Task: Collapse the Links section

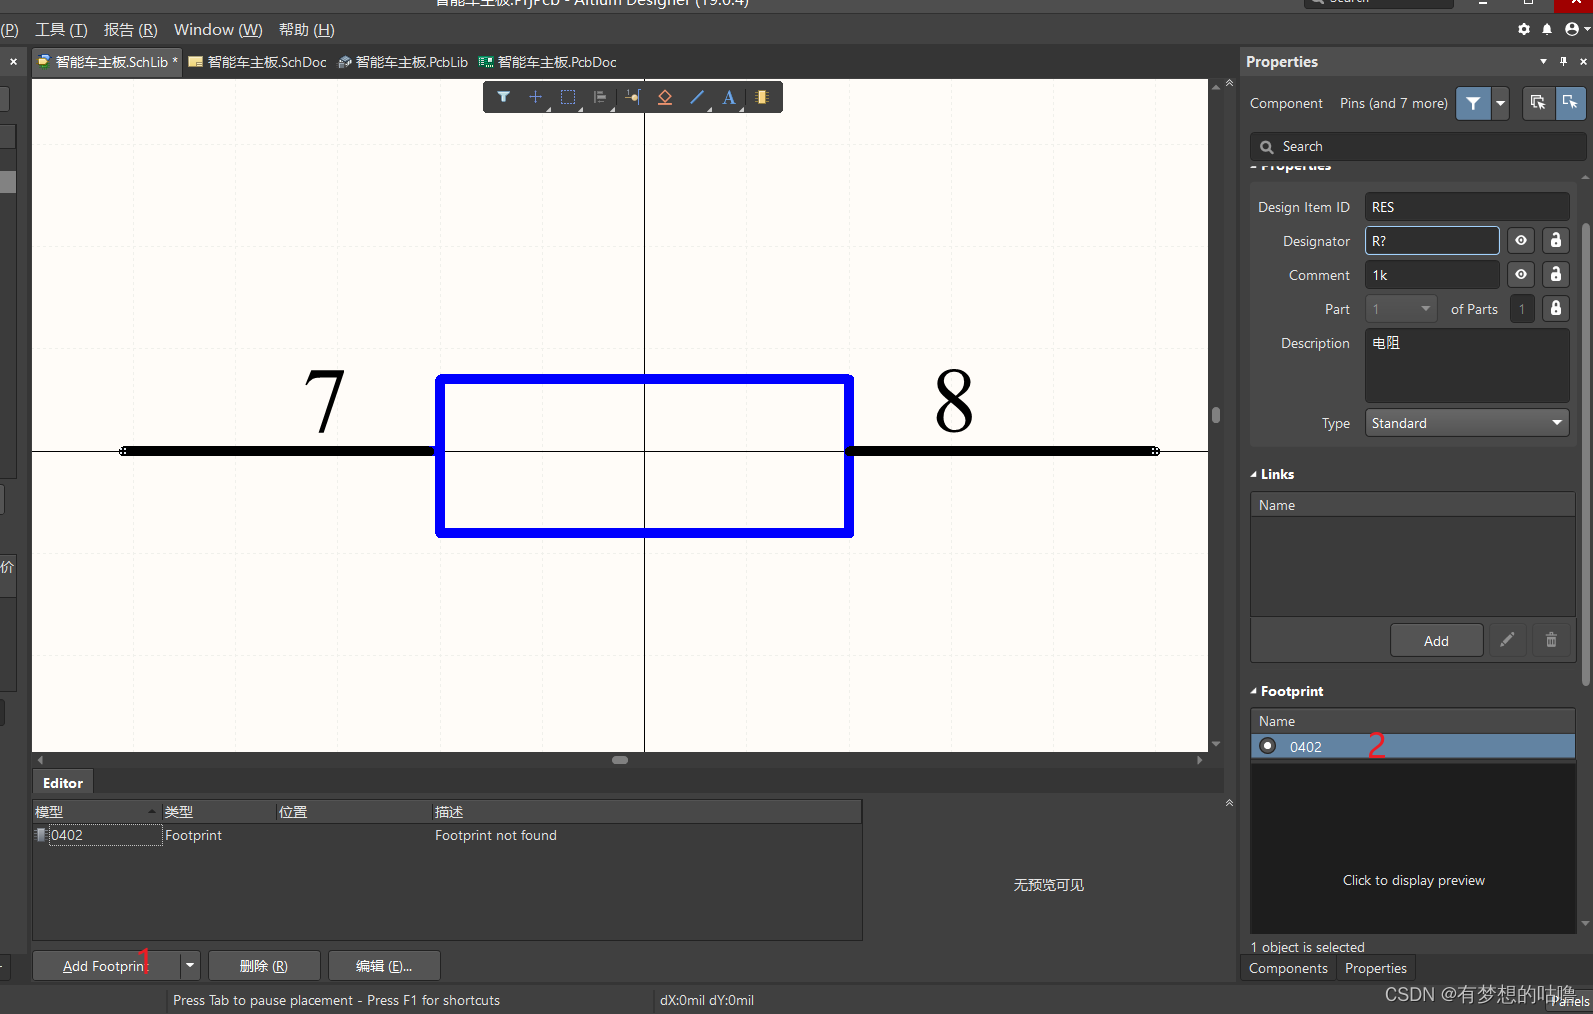Action: coord(1254,474)
